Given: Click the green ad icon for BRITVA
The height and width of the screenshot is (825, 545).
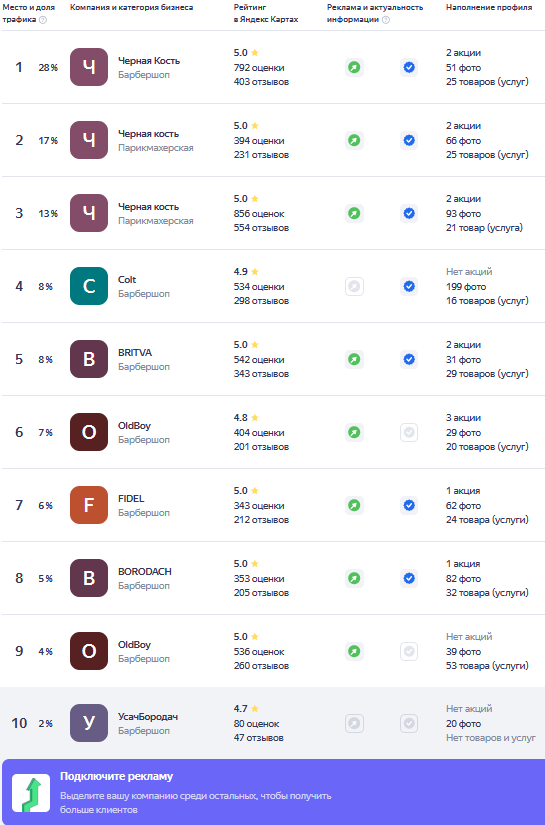Looking at the screenshot, I should coord(355,359).
